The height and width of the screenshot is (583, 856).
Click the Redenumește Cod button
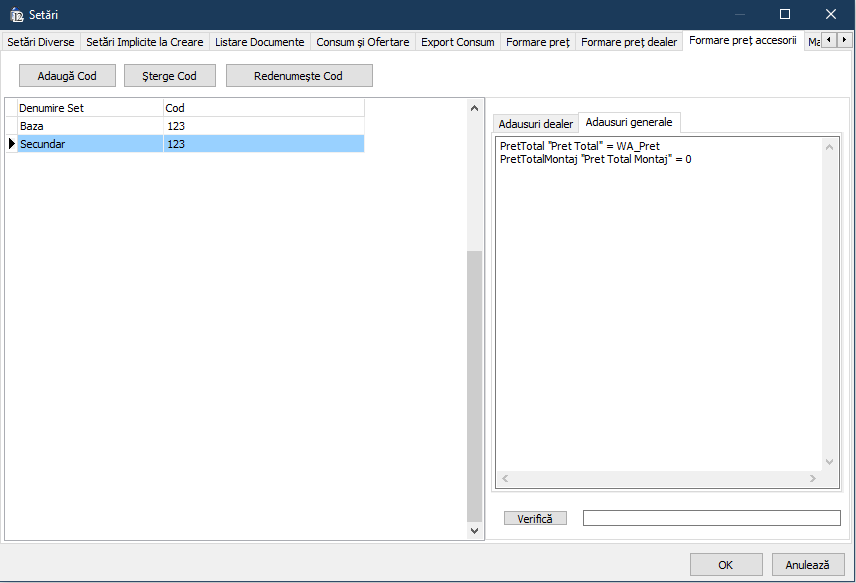point(299,76)
